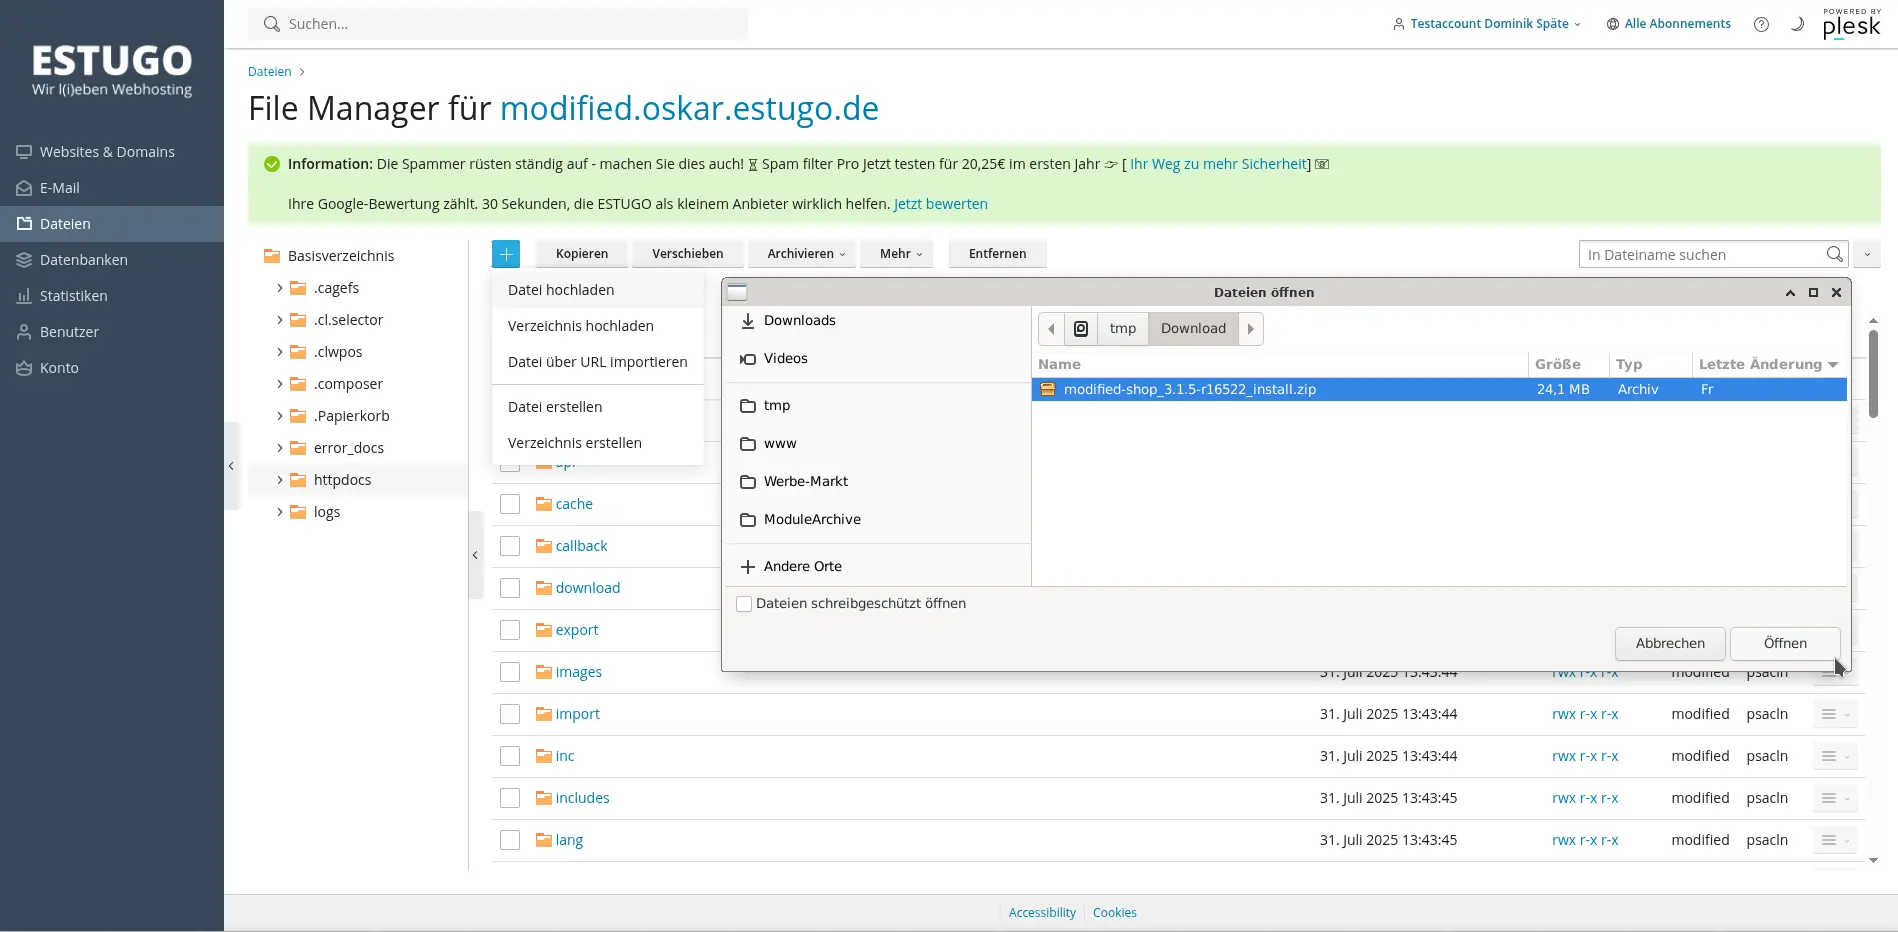Click the blue plus add button
Image resolution: width=1898 pixels, height=932 pixels.
click(x=506, y=254)
